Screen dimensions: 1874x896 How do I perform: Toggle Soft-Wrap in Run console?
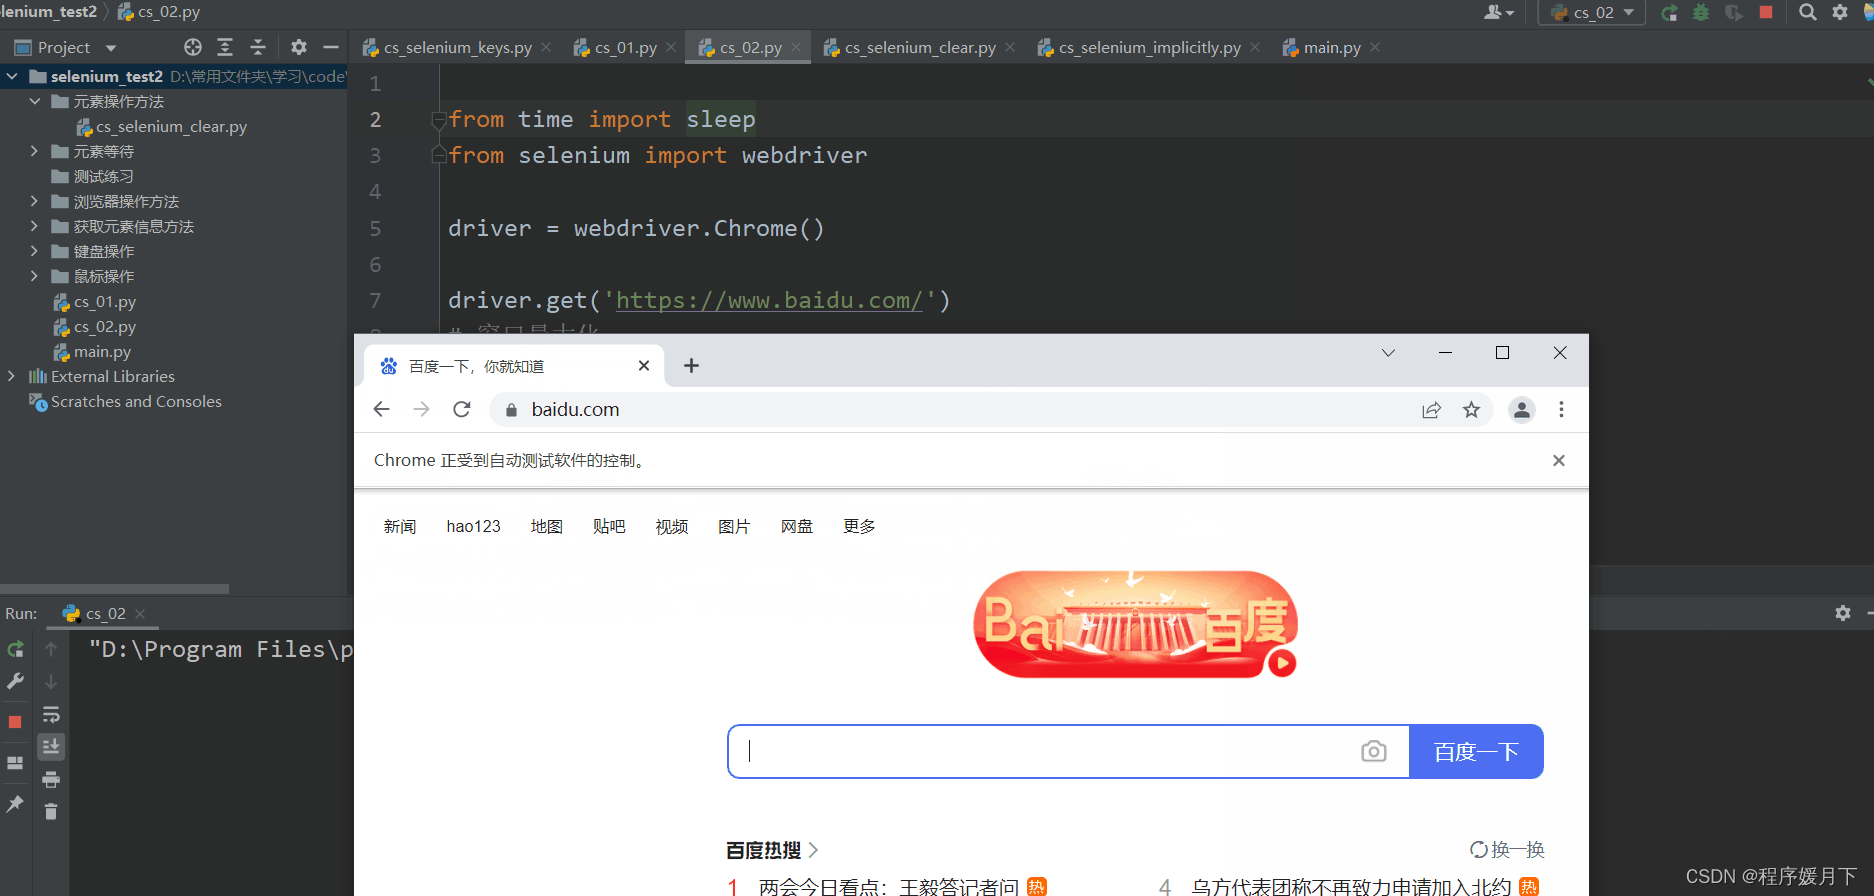coord(51,714)
